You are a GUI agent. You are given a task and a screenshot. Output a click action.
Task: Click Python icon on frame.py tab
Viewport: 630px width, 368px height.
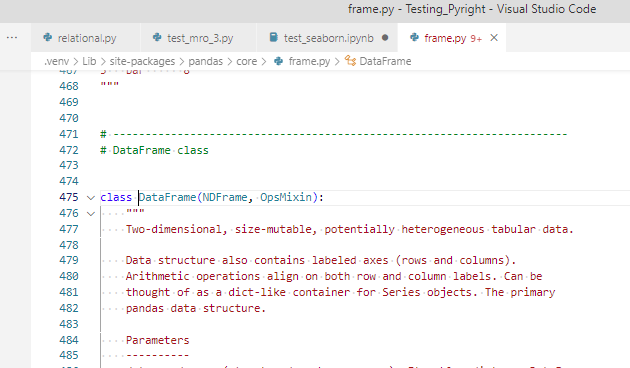tap(414, 37)
